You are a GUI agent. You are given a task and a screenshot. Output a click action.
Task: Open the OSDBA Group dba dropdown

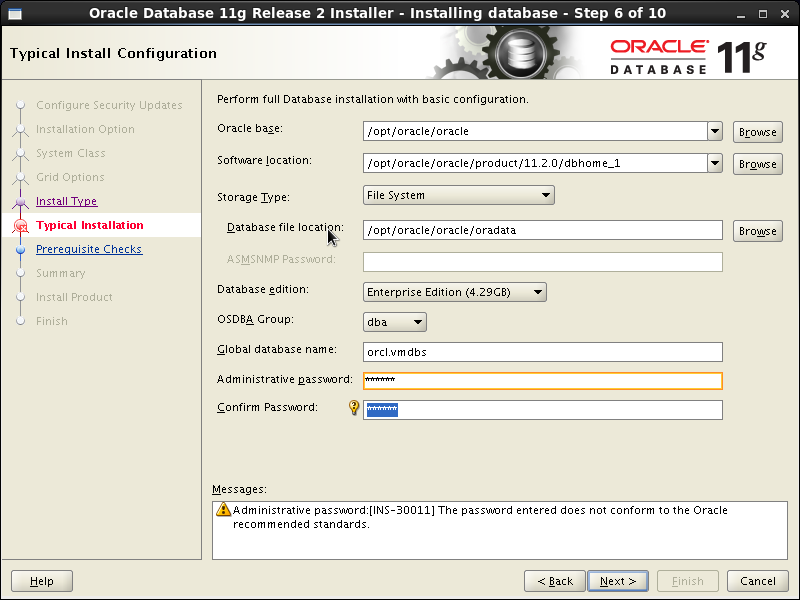394,322
